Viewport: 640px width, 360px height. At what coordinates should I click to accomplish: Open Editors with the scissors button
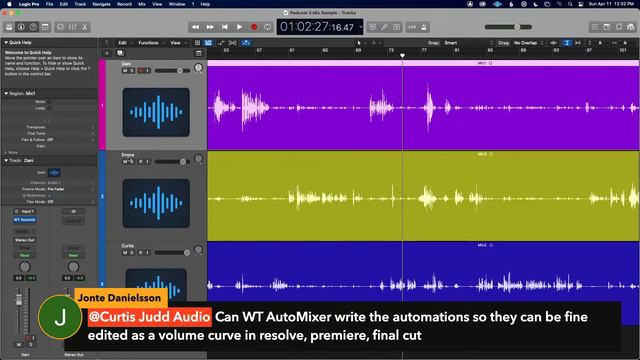pos(84,27)
